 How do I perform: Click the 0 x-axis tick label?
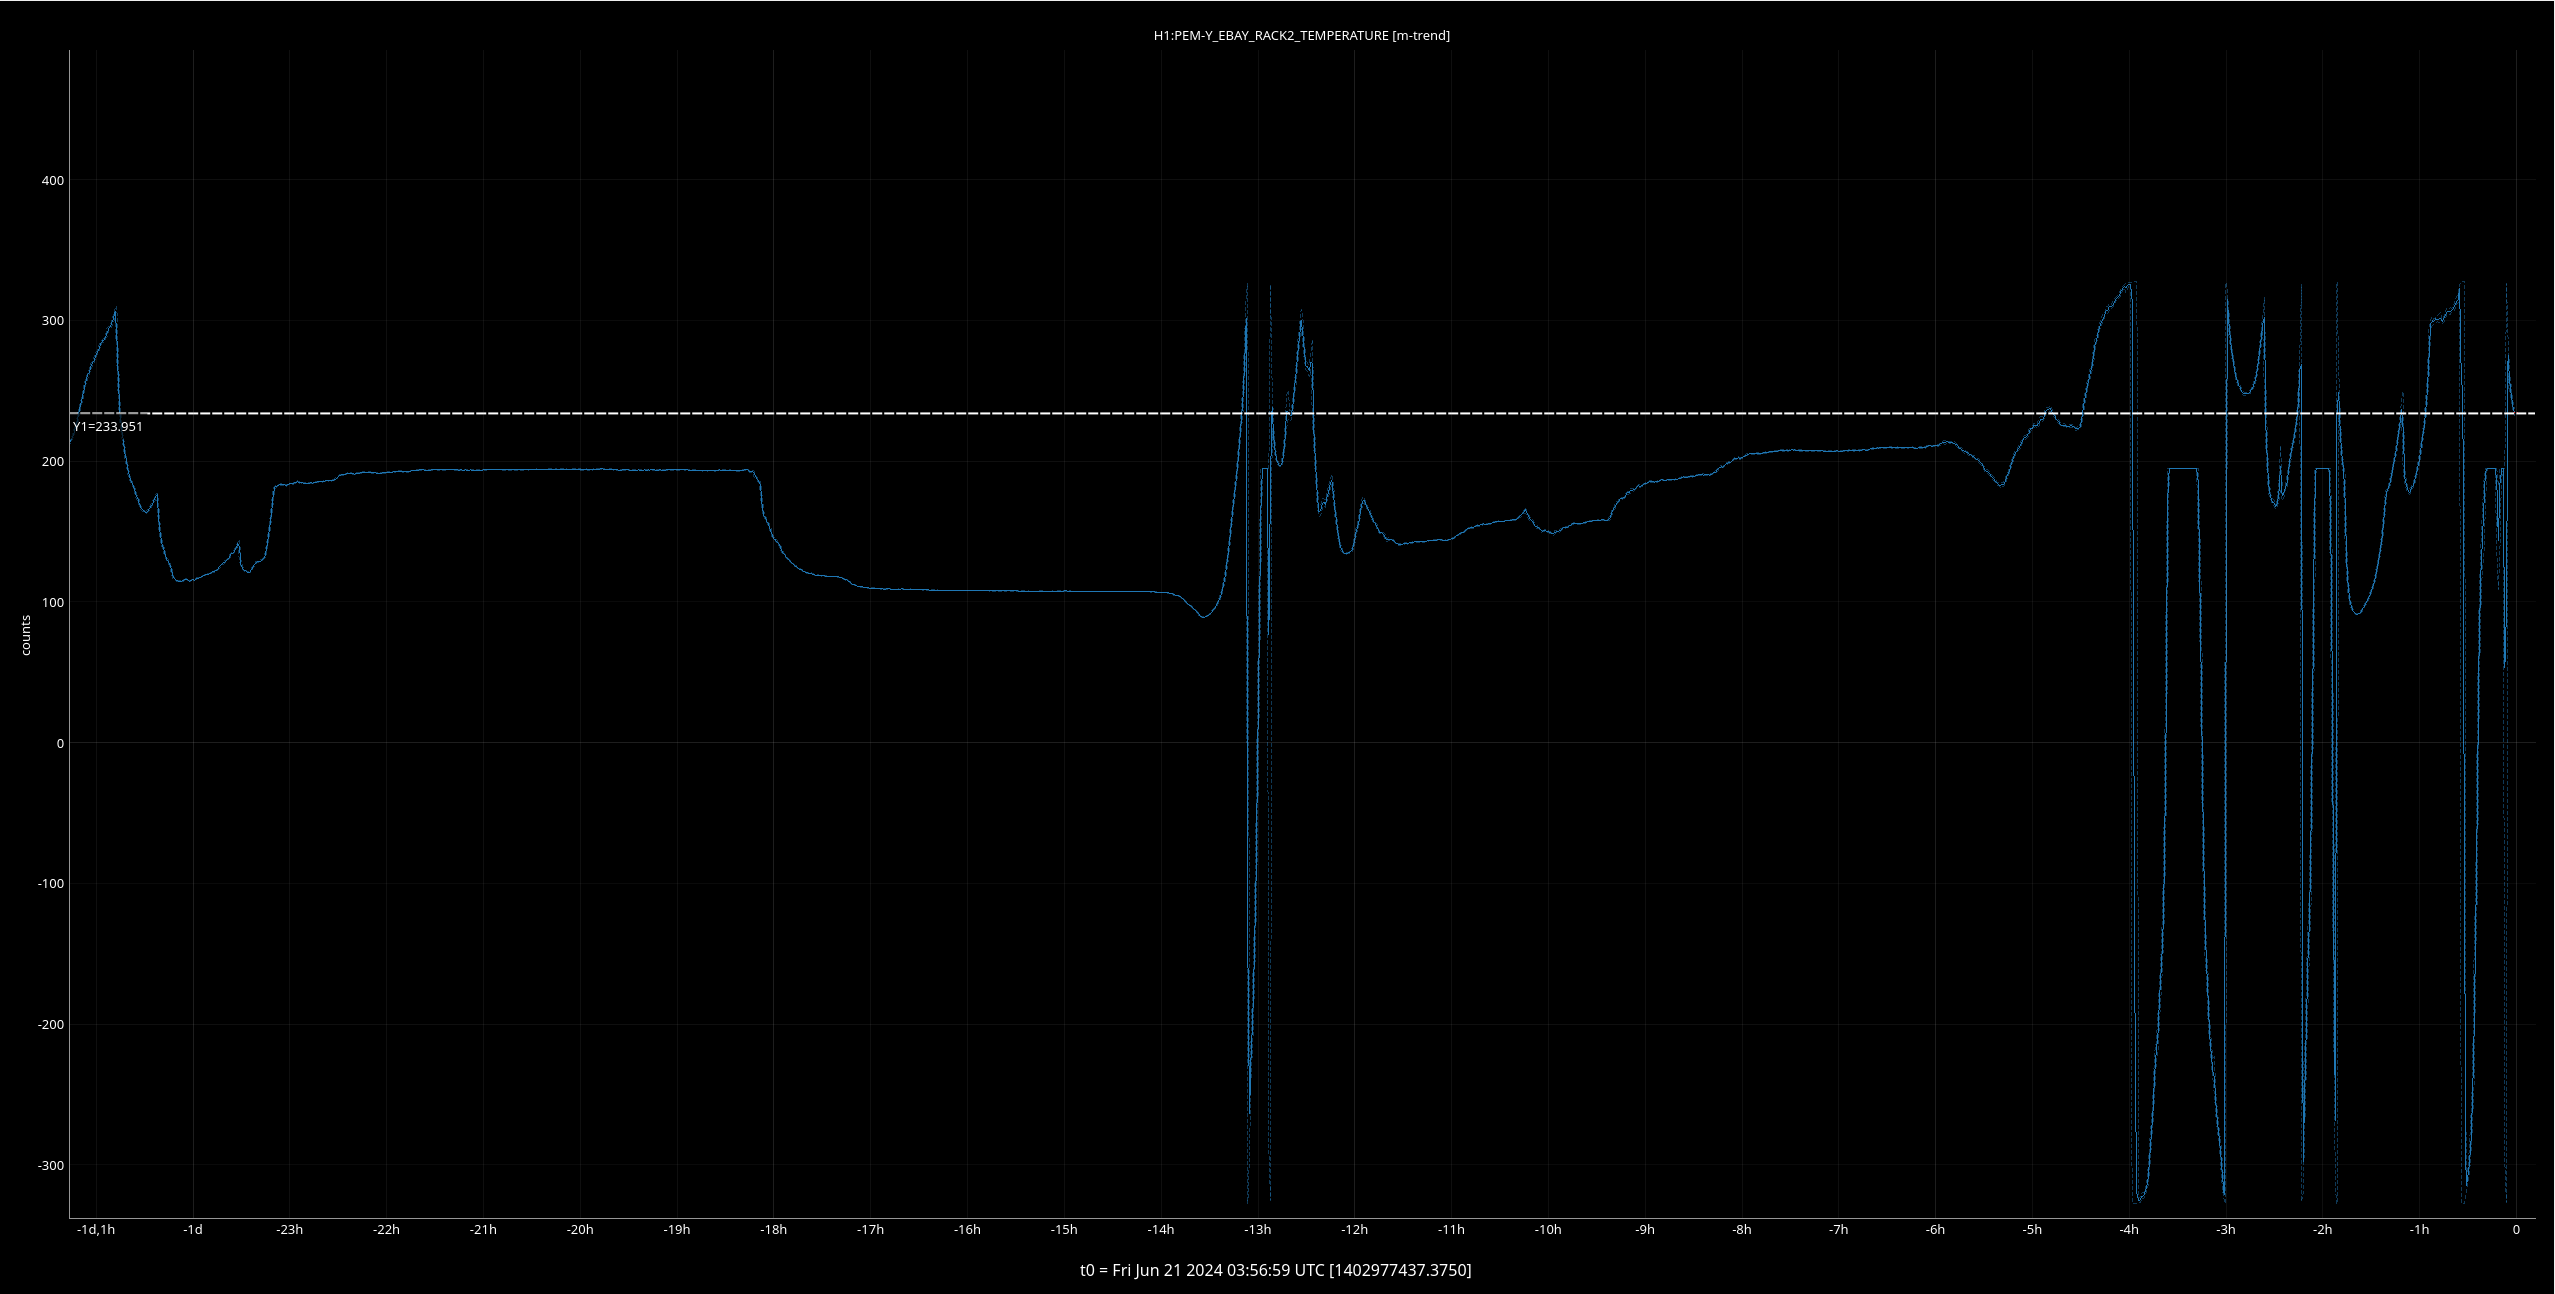click(x=2516, y=1229)
